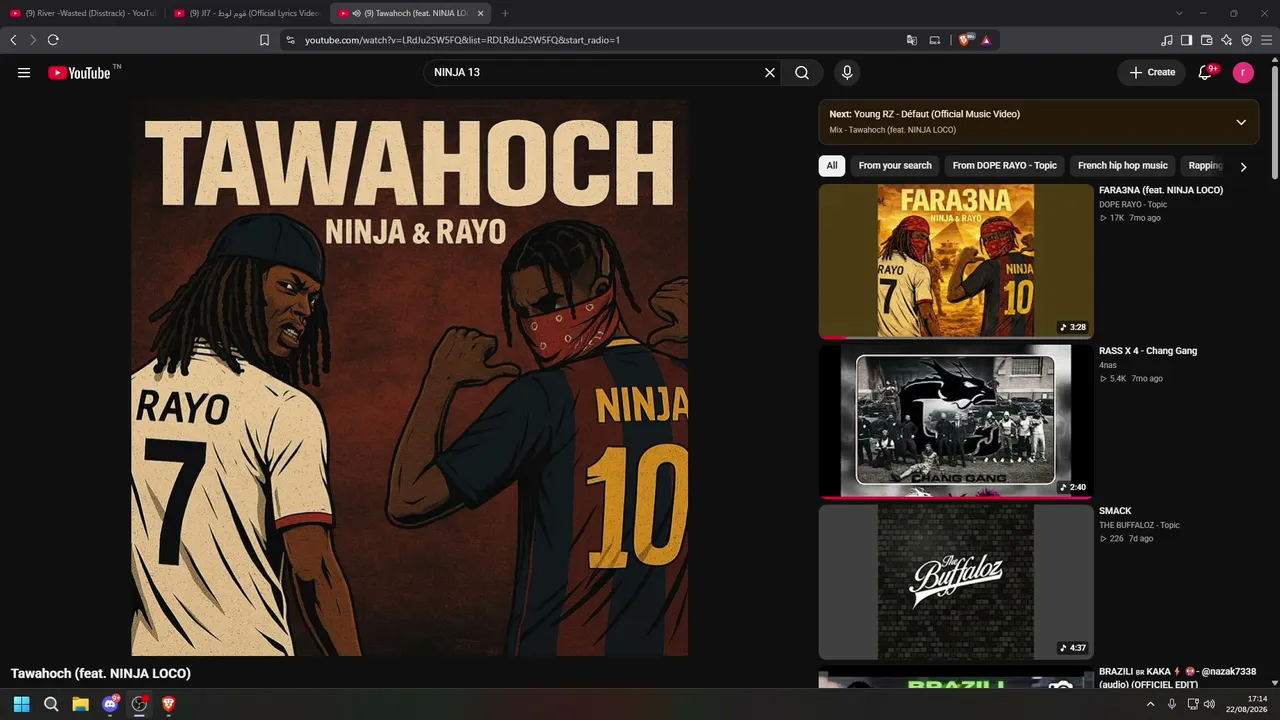Open THE BUFFALOZ - Topic channel
Screen dimensions: 1280x720
[x=1140, y=525]
